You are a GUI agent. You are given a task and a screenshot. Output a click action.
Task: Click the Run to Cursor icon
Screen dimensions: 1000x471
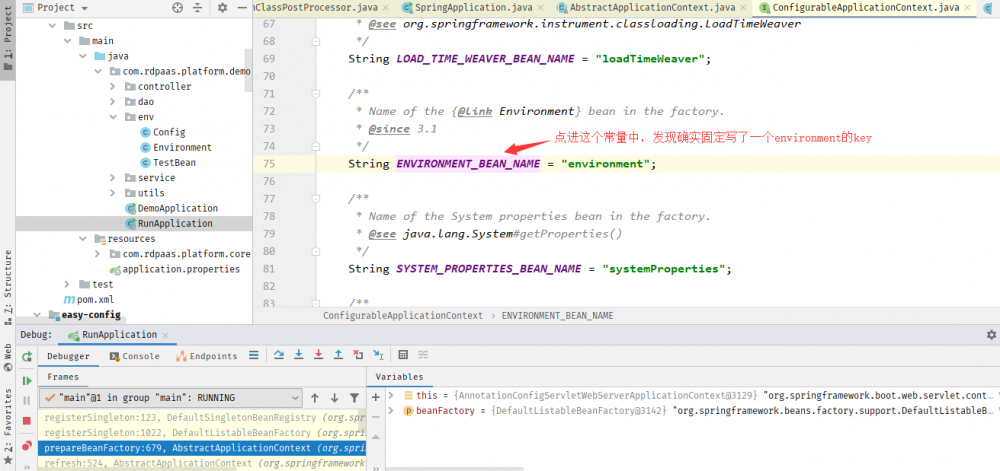pyautogui.click(x=378, y=355)
